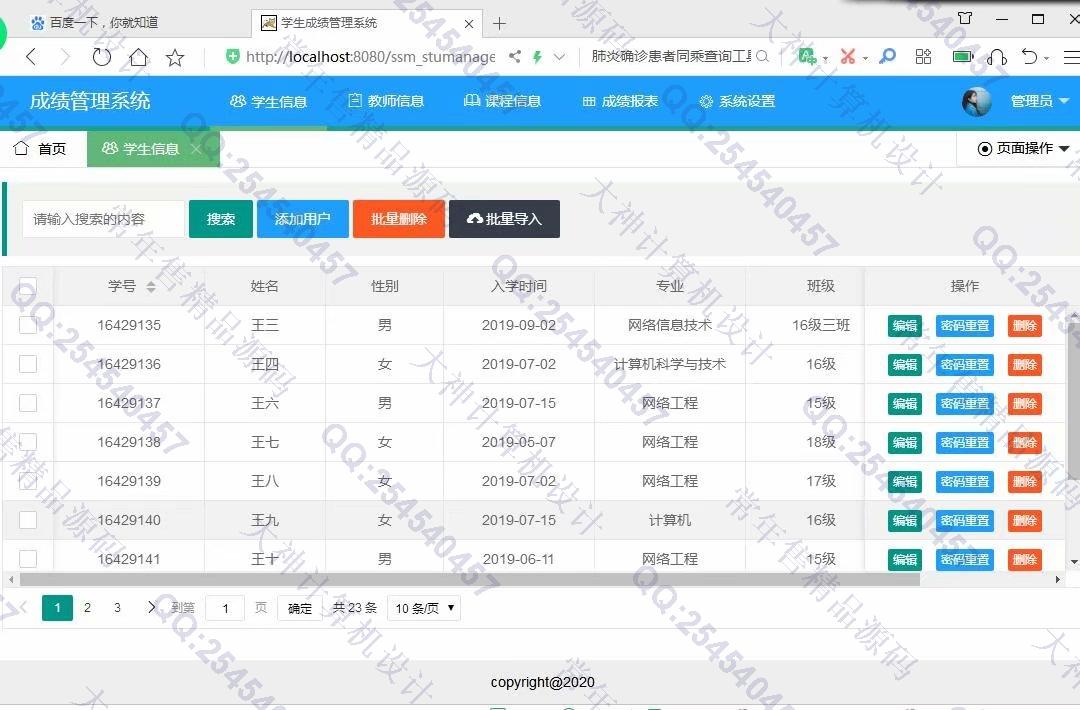Click the 请输入搜索的内容 search field
This screenshot has width=1080, height=710.
(103, 219)
